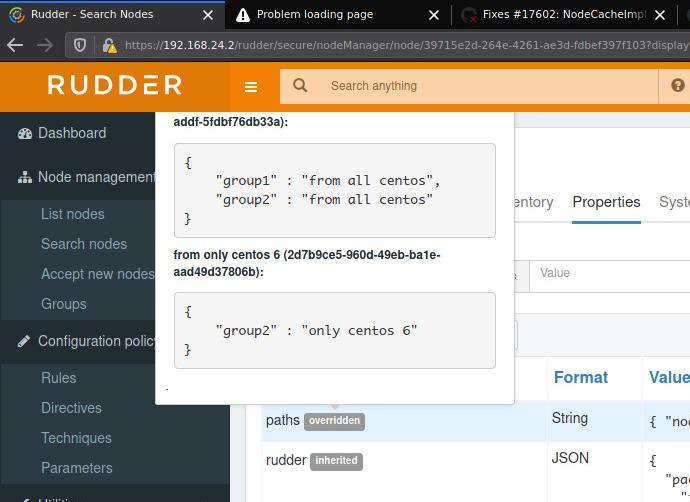
Task: Click the Node management sitemap icon
Action: tap(25, 177)
